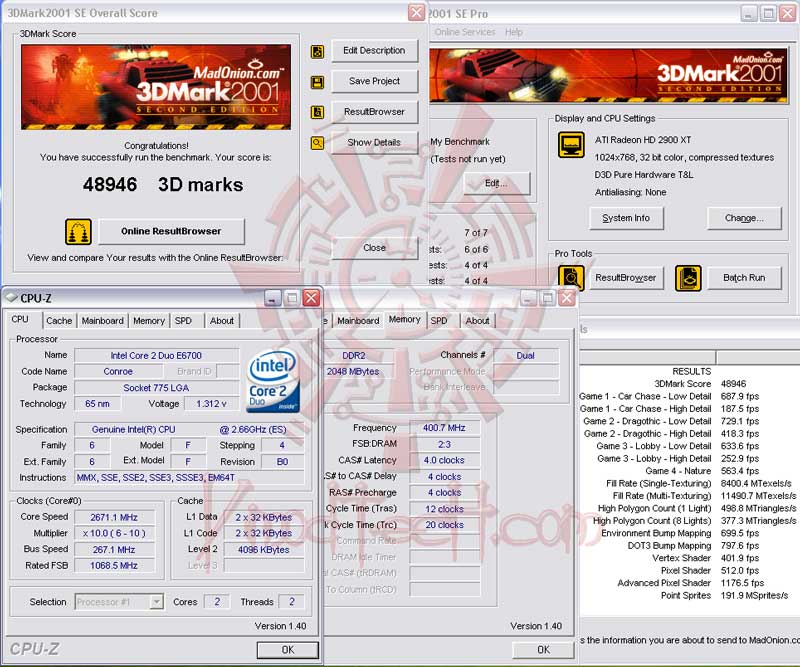
Task: Open System Info in 3DMark2001
Action: tap(626, 218)
